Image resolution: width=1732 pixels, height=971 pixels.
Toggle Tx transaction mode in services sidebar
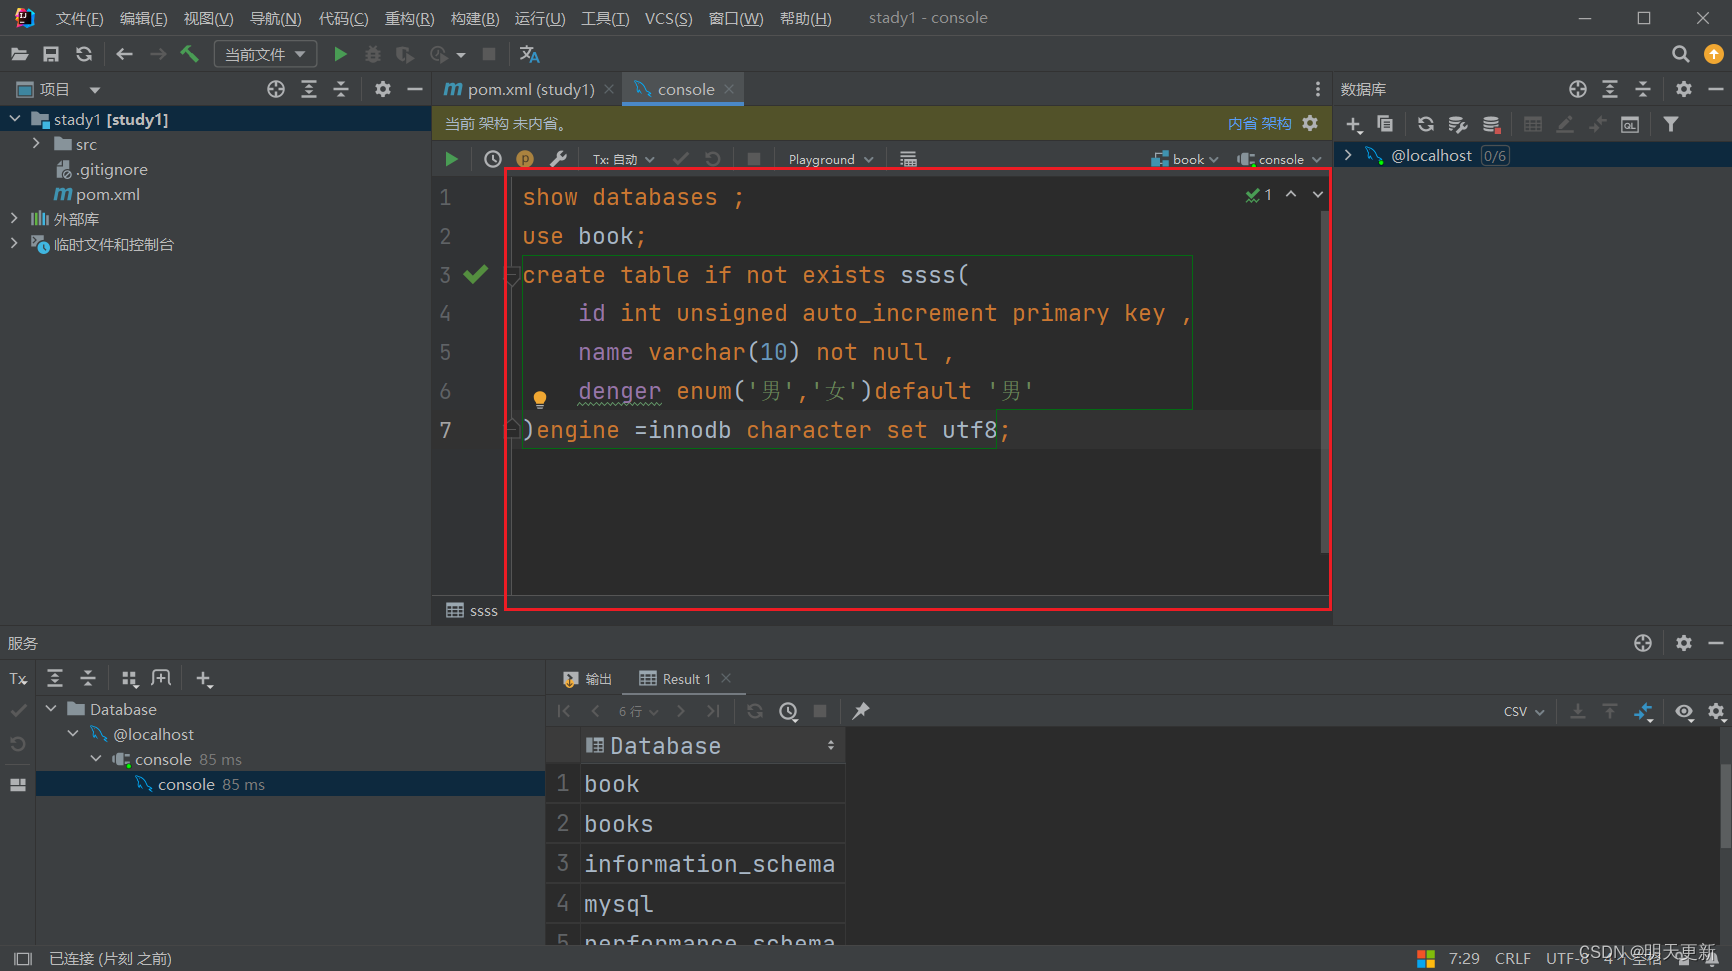point(18,679)
